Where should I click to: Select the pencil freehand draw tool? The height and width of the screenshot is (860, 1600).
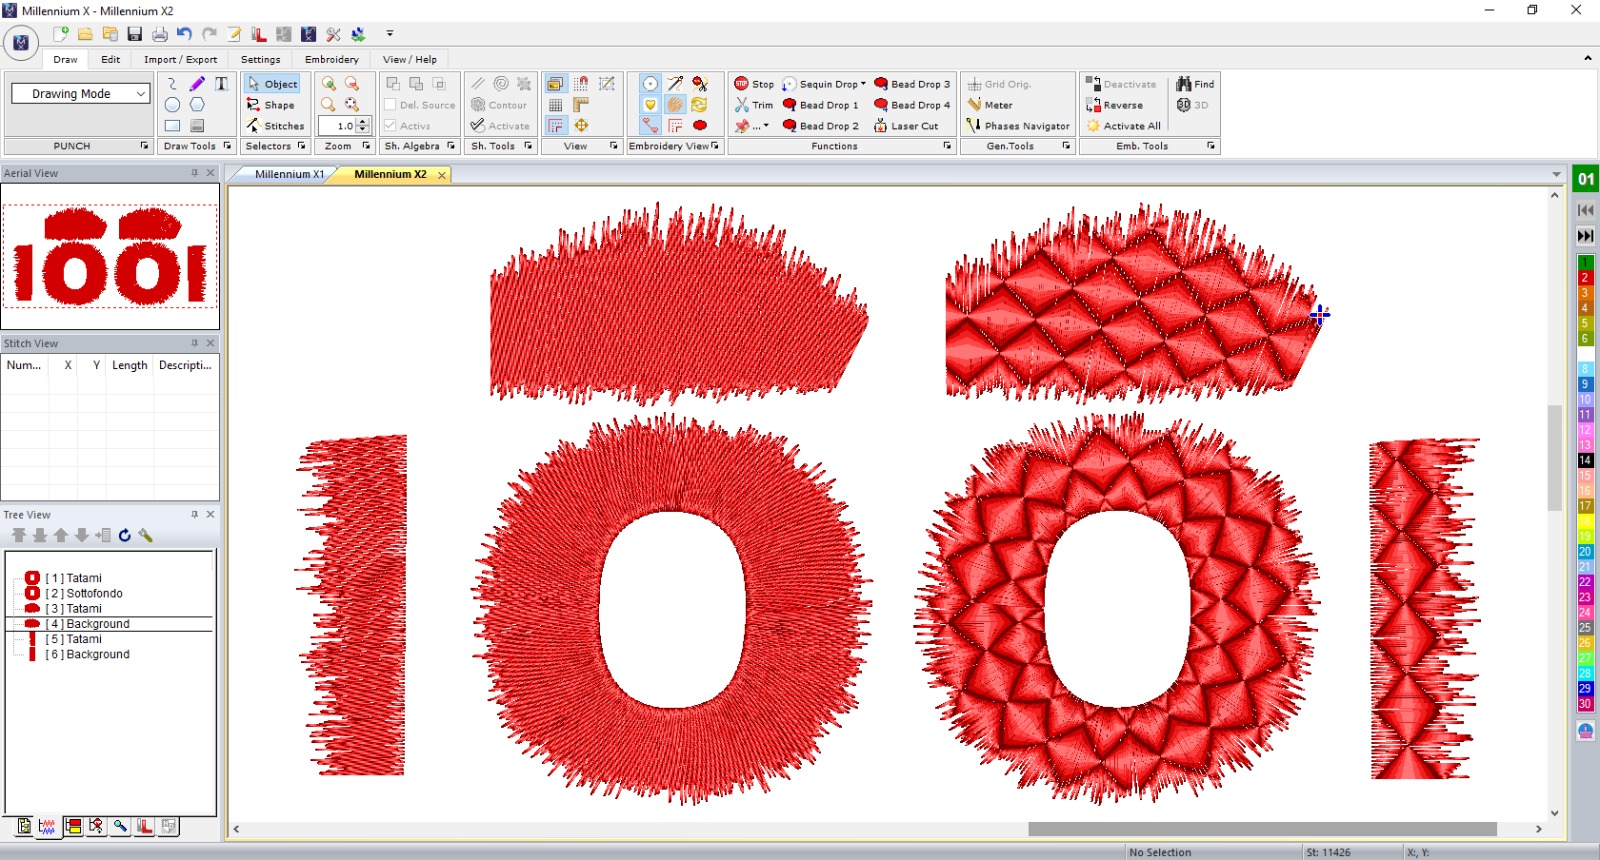pyautogui.click(x=197, y=84)
